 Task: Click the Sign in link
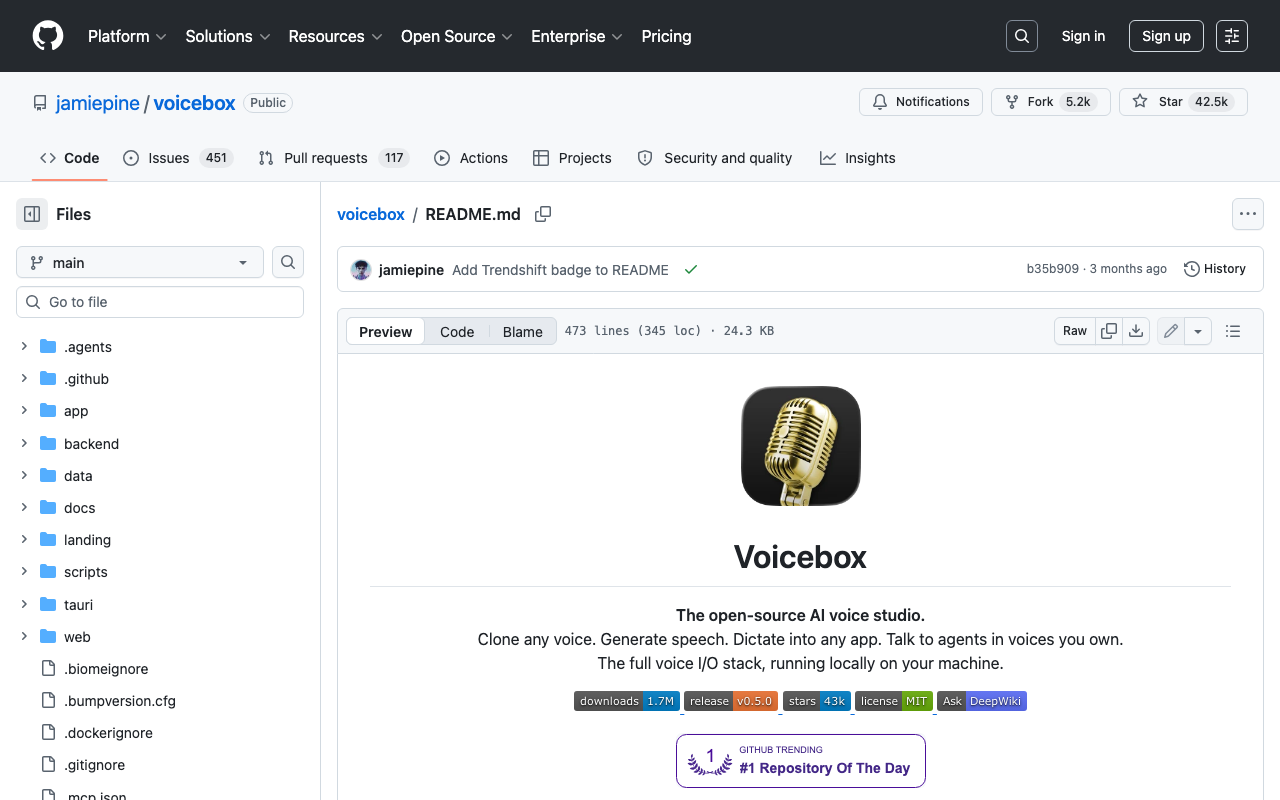click(1083, 36)
